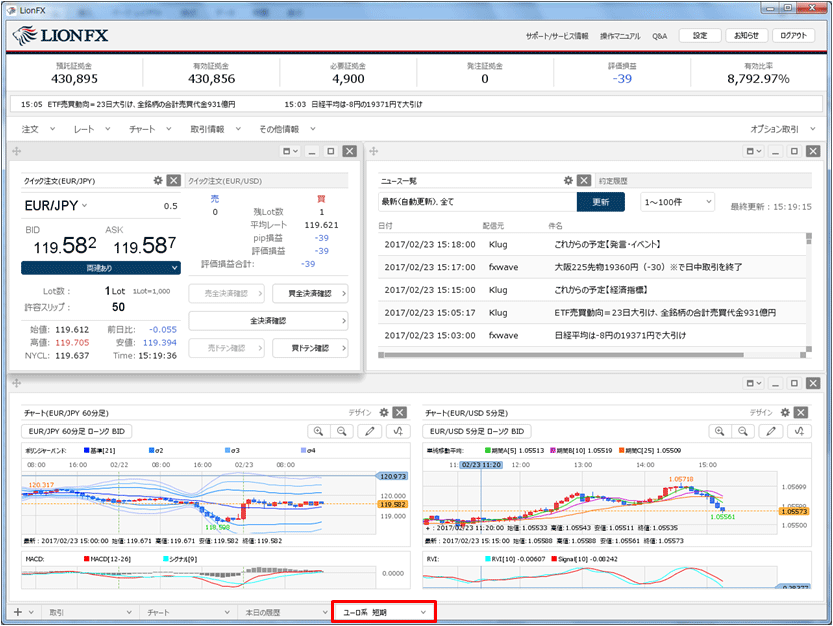
Task: Zoom out on the EUR/JPY chart
Action: click(342, 432)
